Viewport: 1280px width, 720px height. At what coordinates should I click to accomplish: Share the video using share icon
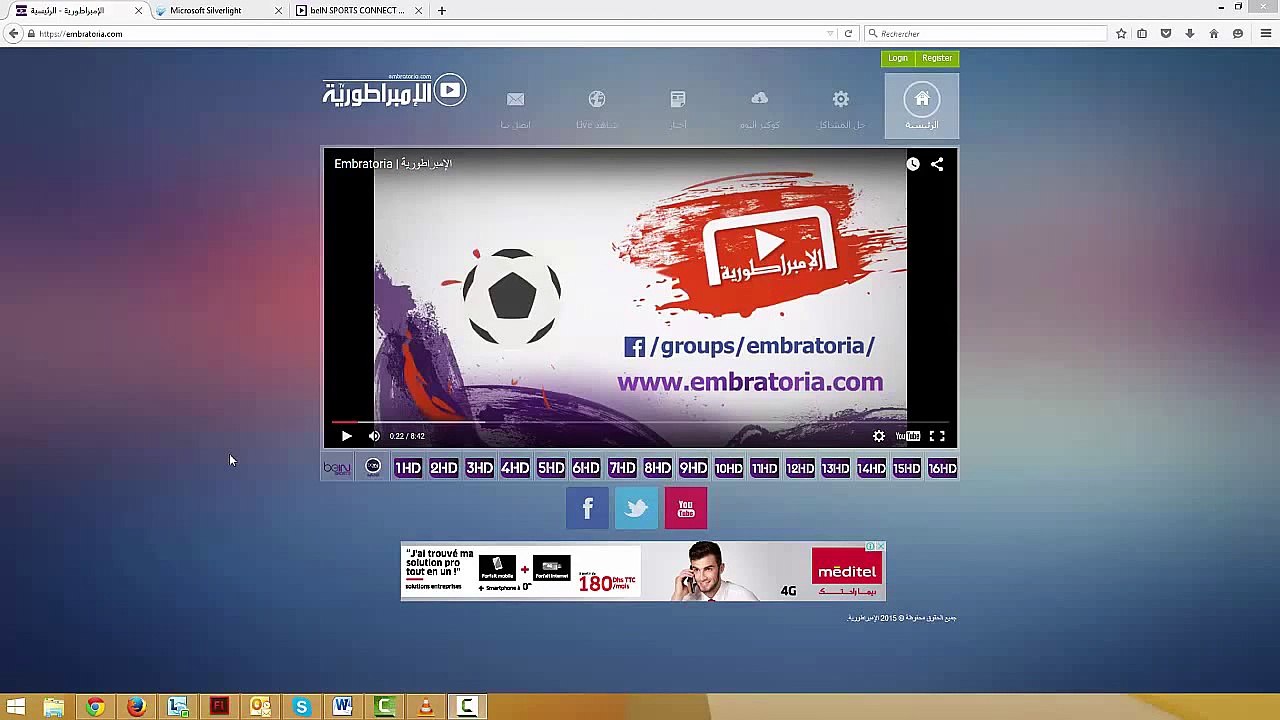(x=937, y=164)
